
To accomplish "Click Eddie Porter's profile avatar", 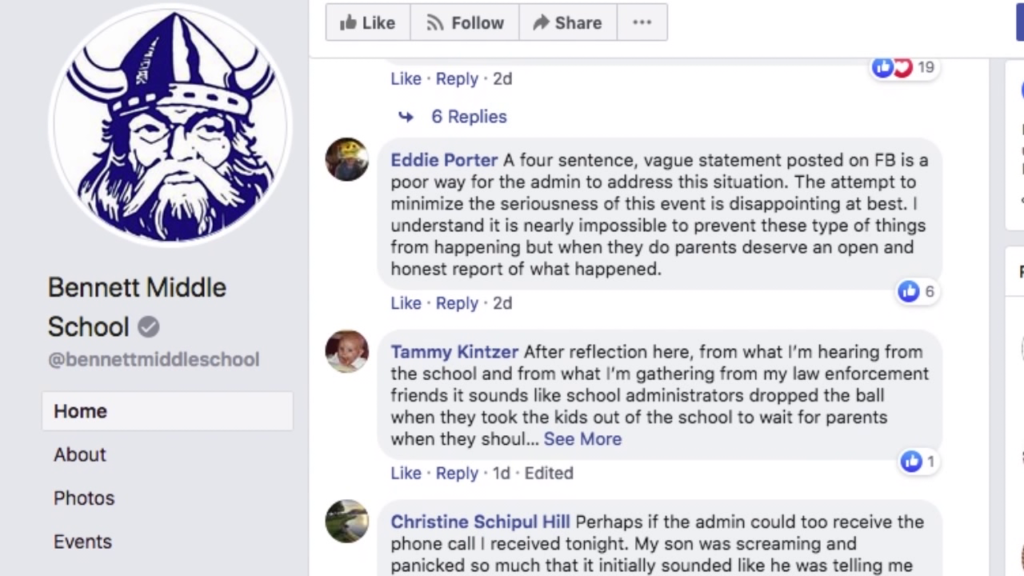I will click(347, 159).
